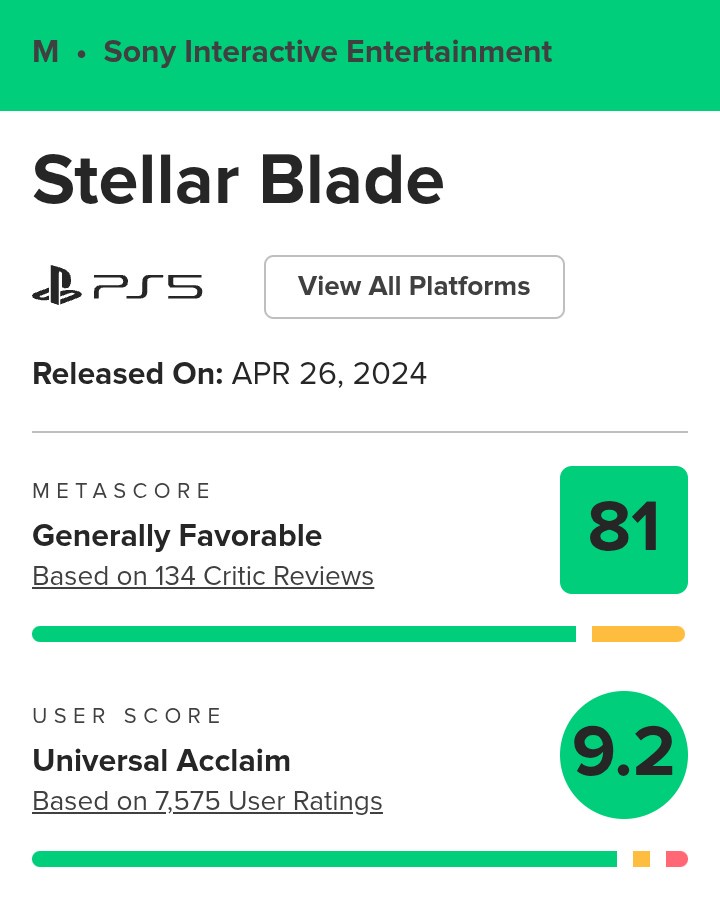The image size is (720, 905).
Task: Click green positive segment of user score bar
Action: tap(324, 859)
